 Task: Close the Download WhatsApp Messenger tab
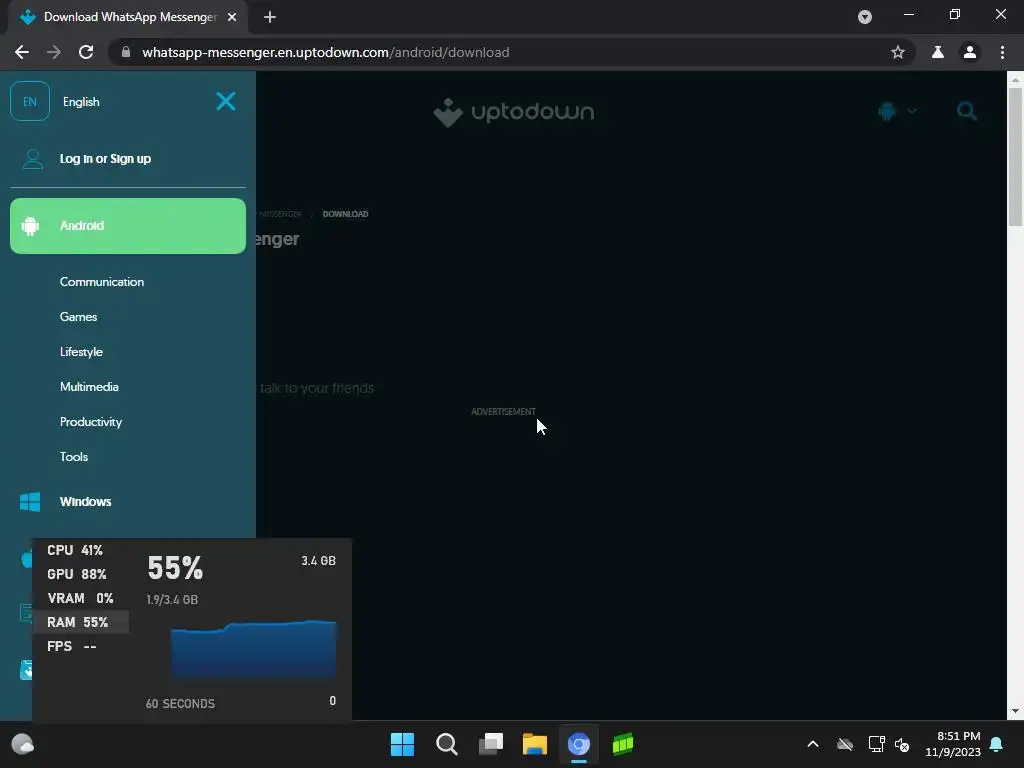[232, 17]
